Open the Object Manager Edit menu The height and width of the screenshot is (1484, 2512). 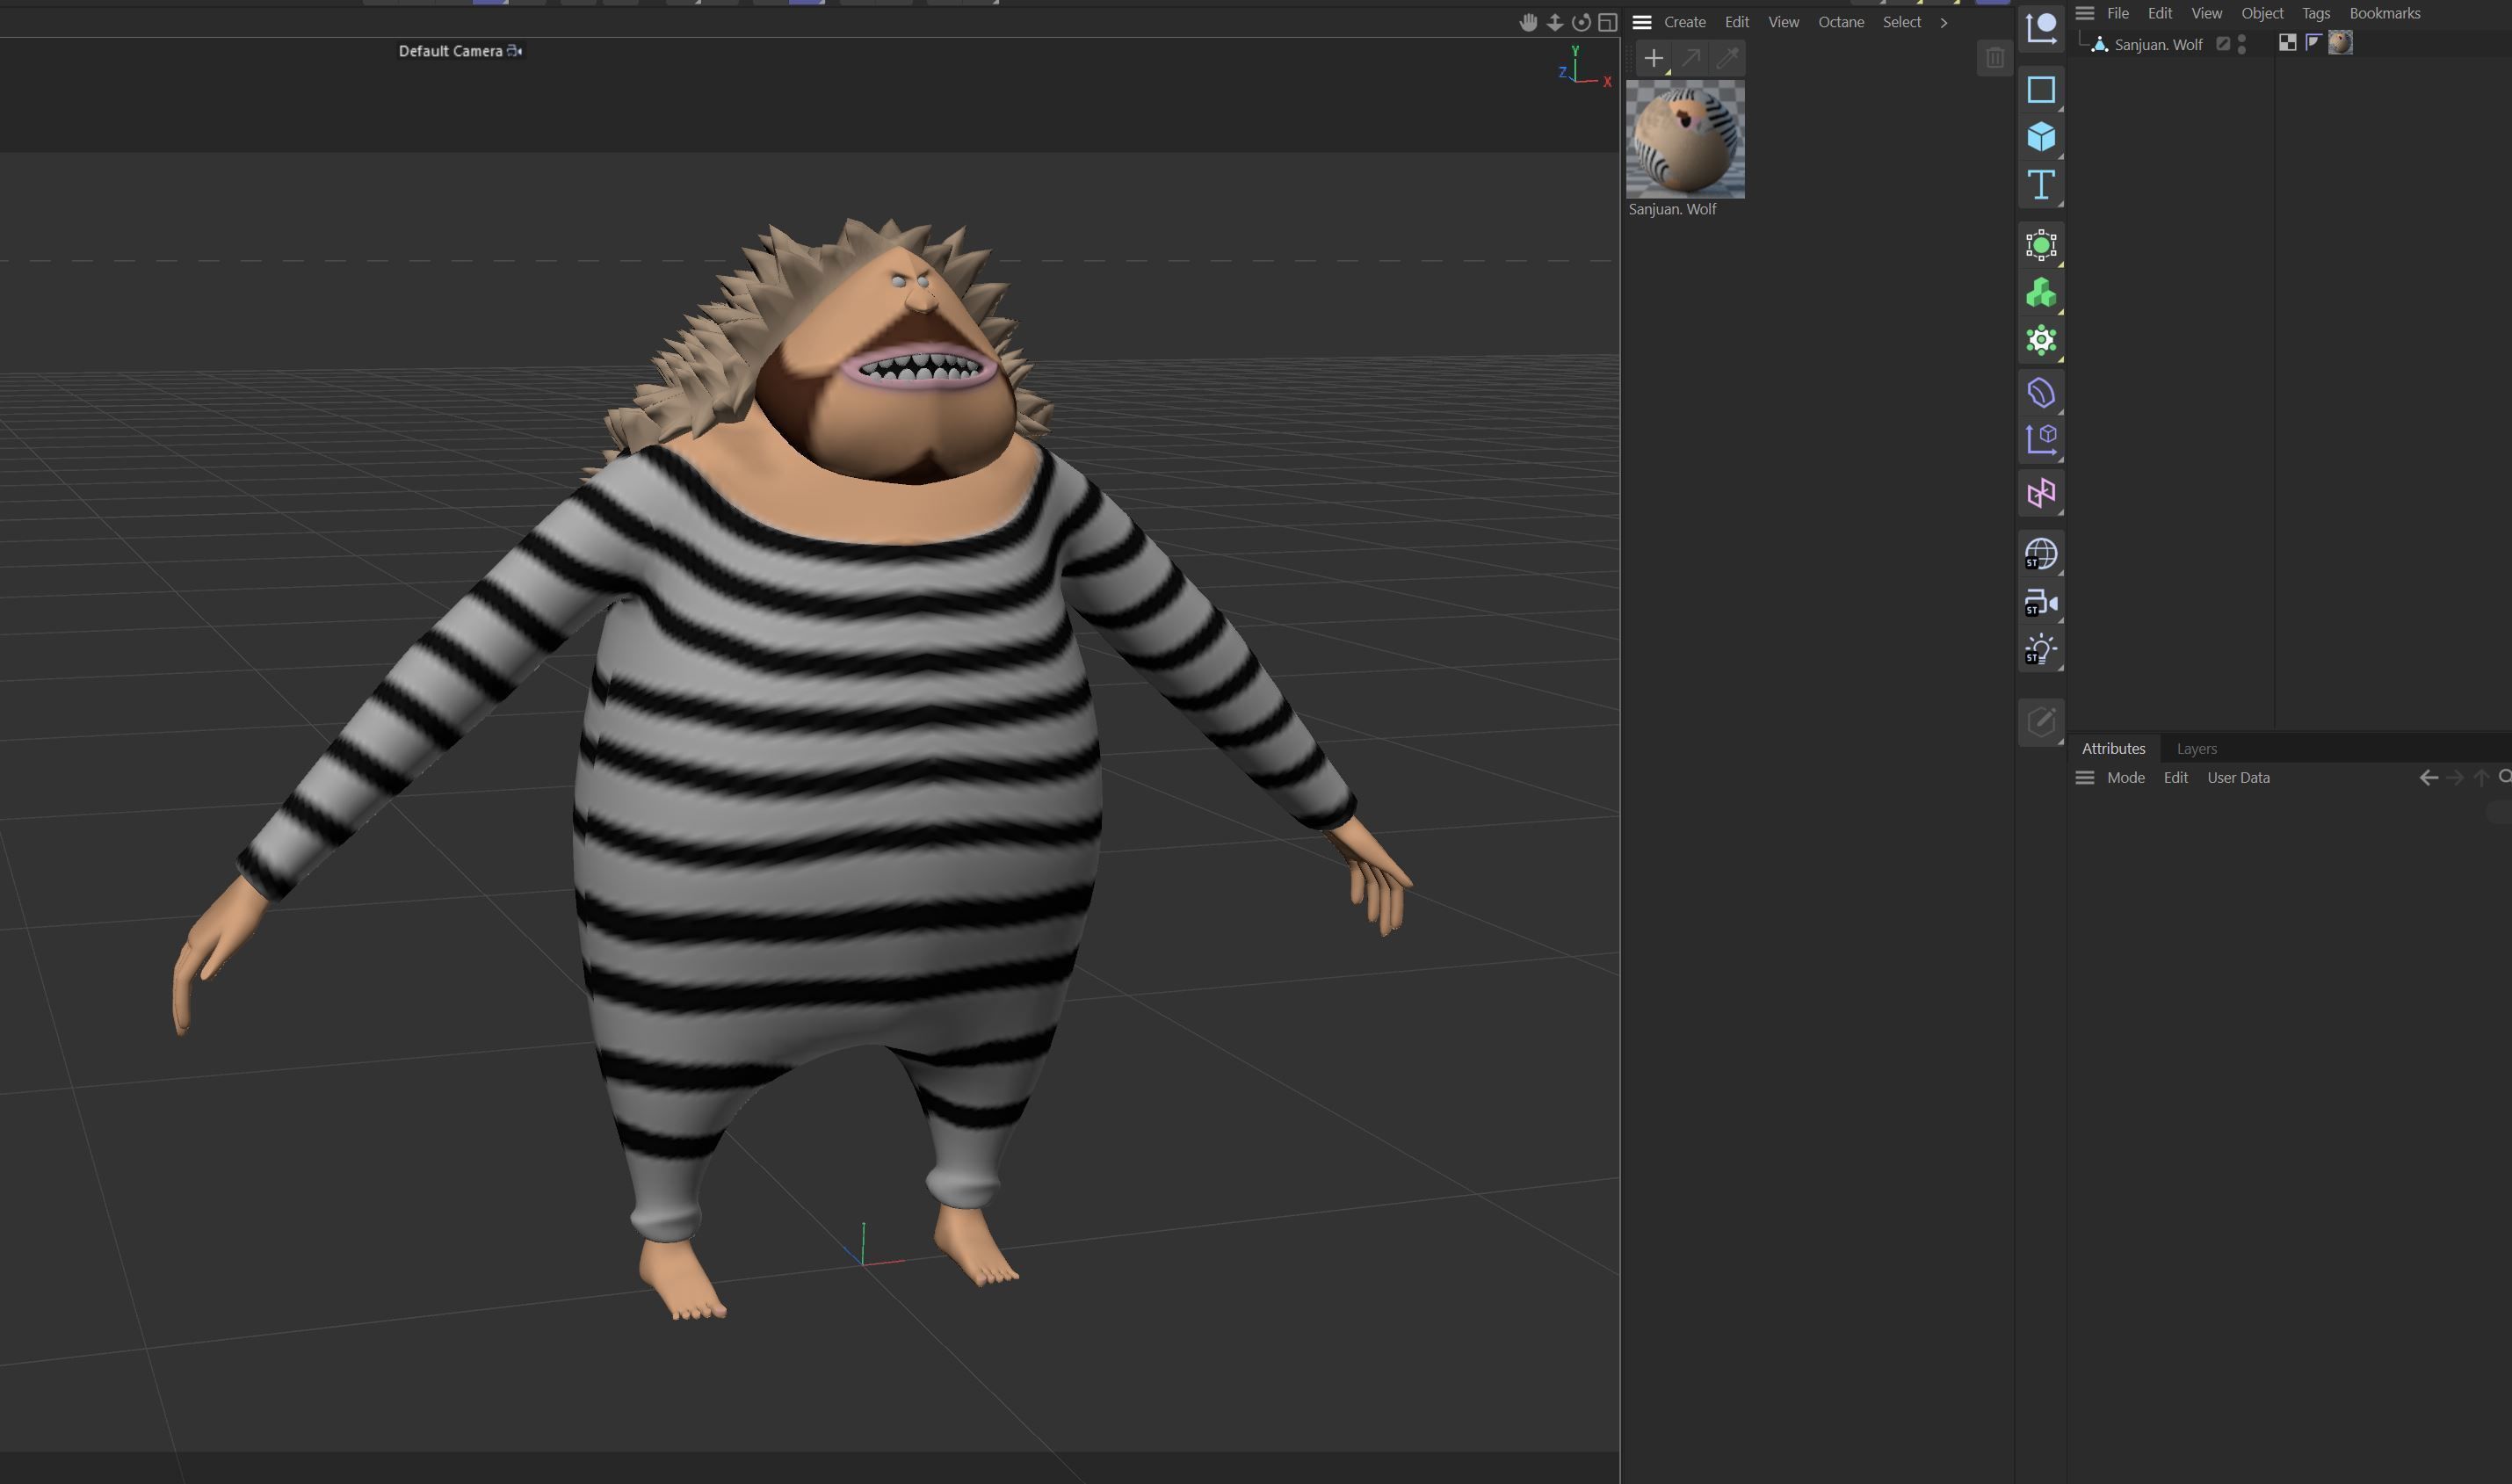2159,13
